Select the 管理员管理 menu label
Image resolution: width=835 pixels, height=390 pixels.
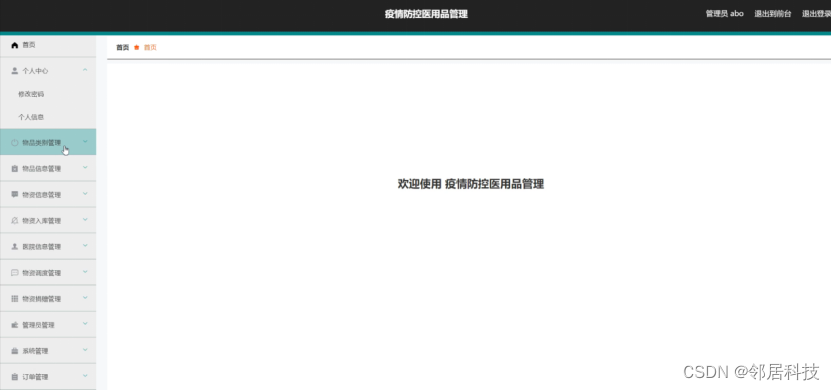tap(38, 325)
